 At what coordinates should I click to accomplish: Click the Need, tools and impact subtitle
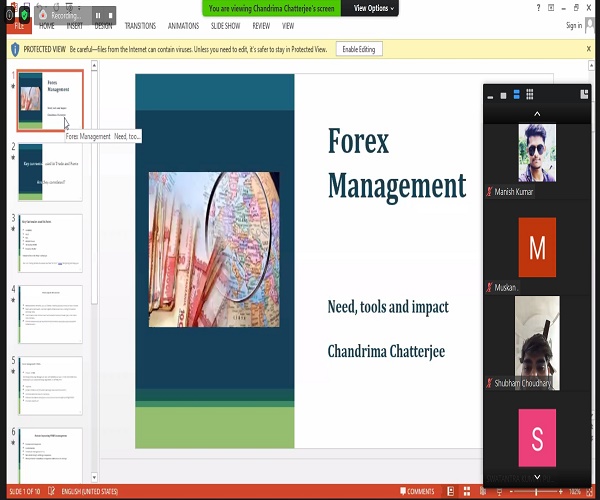pyautogui.click(x=388, y=307)
